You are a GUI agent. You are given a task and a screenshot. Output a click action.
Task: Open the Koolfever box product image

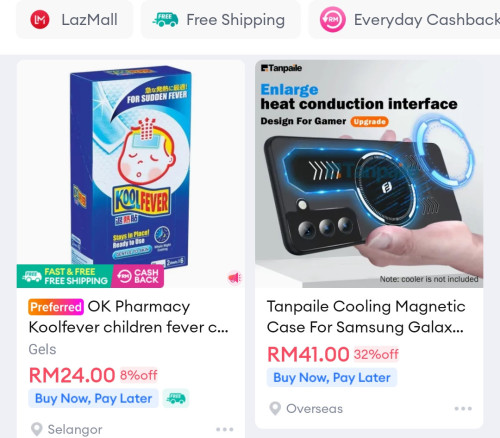pyautogui.click(x=131, y=174)
